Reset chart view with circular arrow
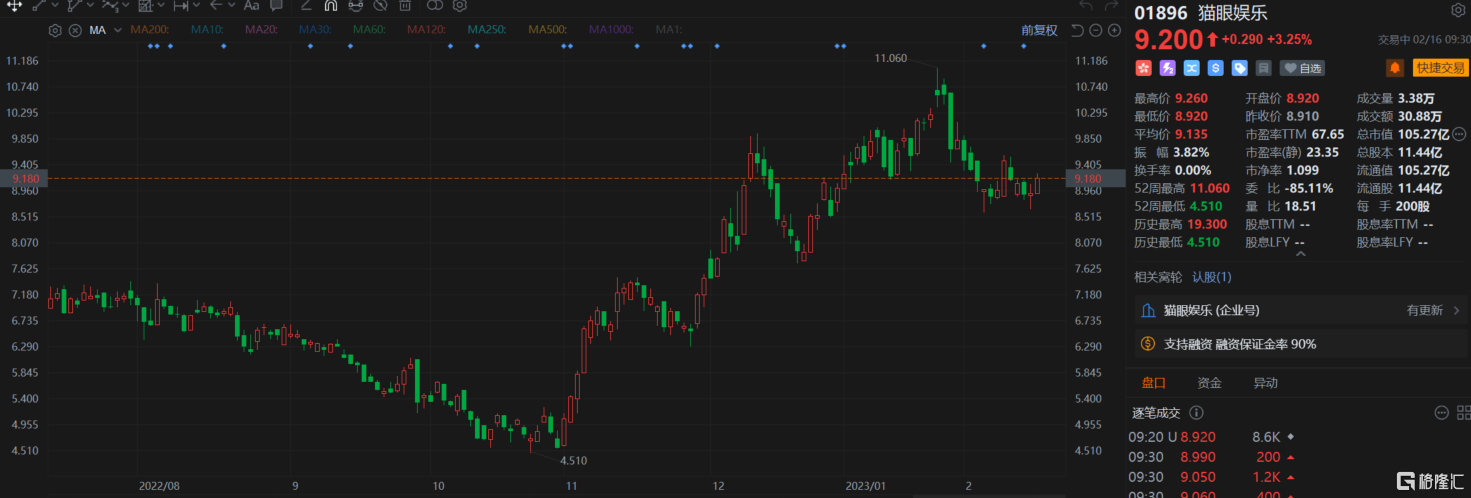This screenshot has height=498, width=1471. click(x=1076, y=30)
